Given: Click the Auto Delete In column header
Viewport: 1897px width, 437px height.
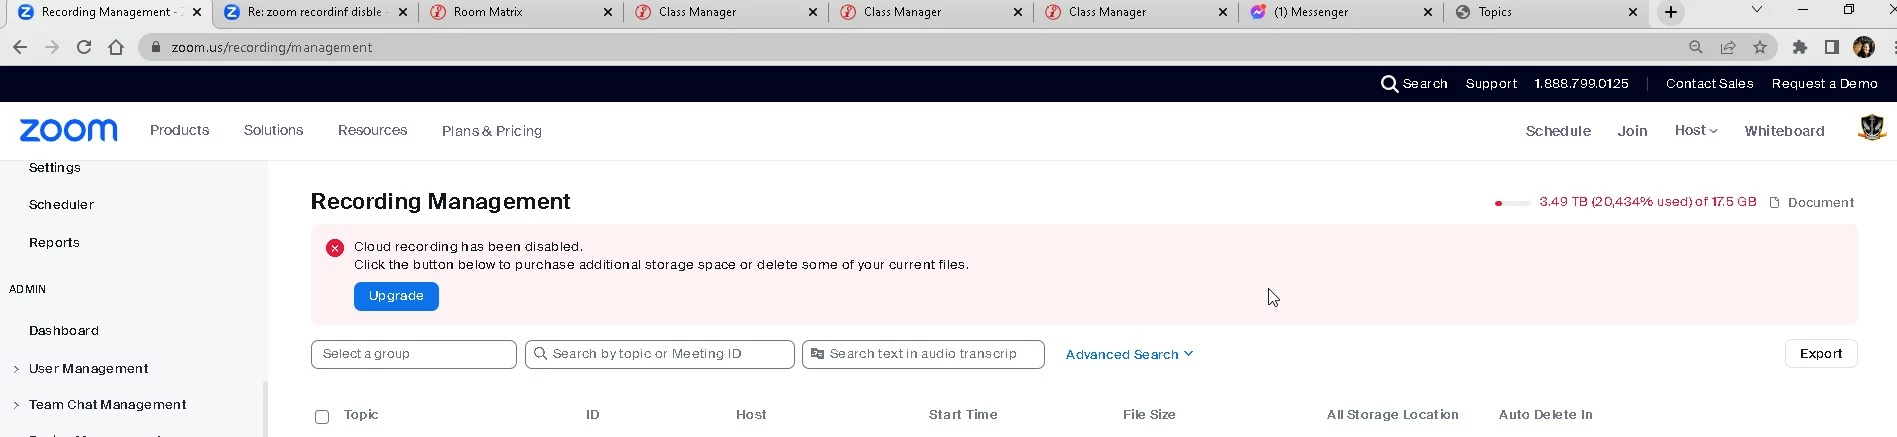Looking at the screenshot, I should 1546,415.
